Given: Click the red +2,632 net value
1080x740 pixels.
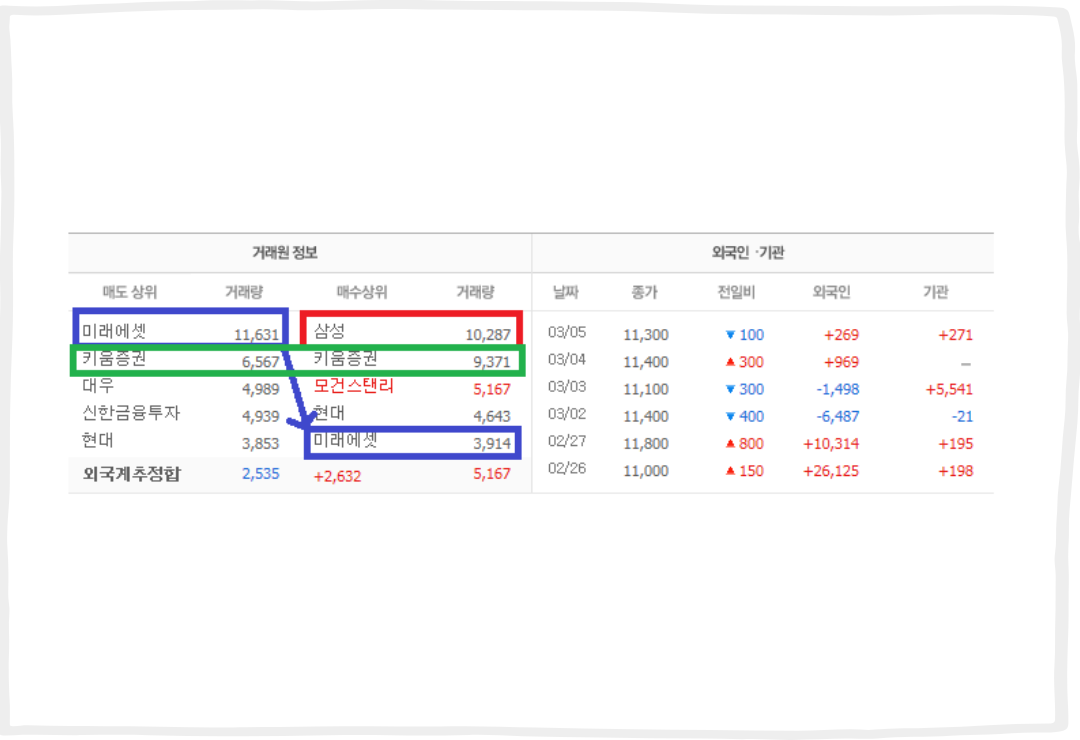Looking at the screenshot, I should click(x=337, y=476).
